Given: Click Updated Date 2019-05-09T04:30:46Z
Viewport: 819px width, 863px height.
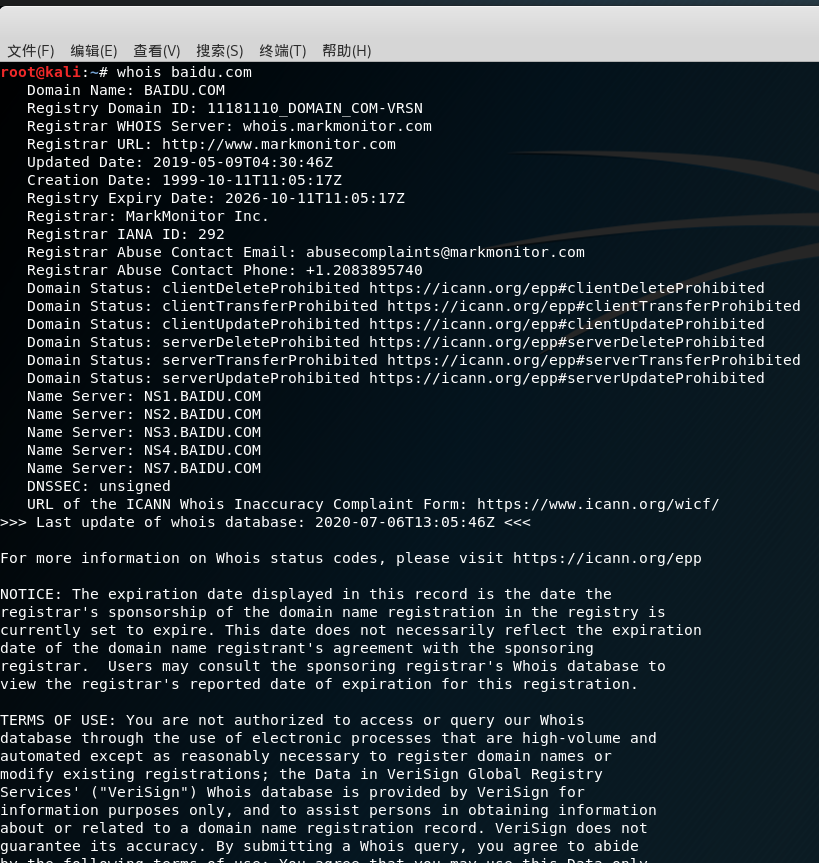Looking at the screenshot, I should [243, 162].
